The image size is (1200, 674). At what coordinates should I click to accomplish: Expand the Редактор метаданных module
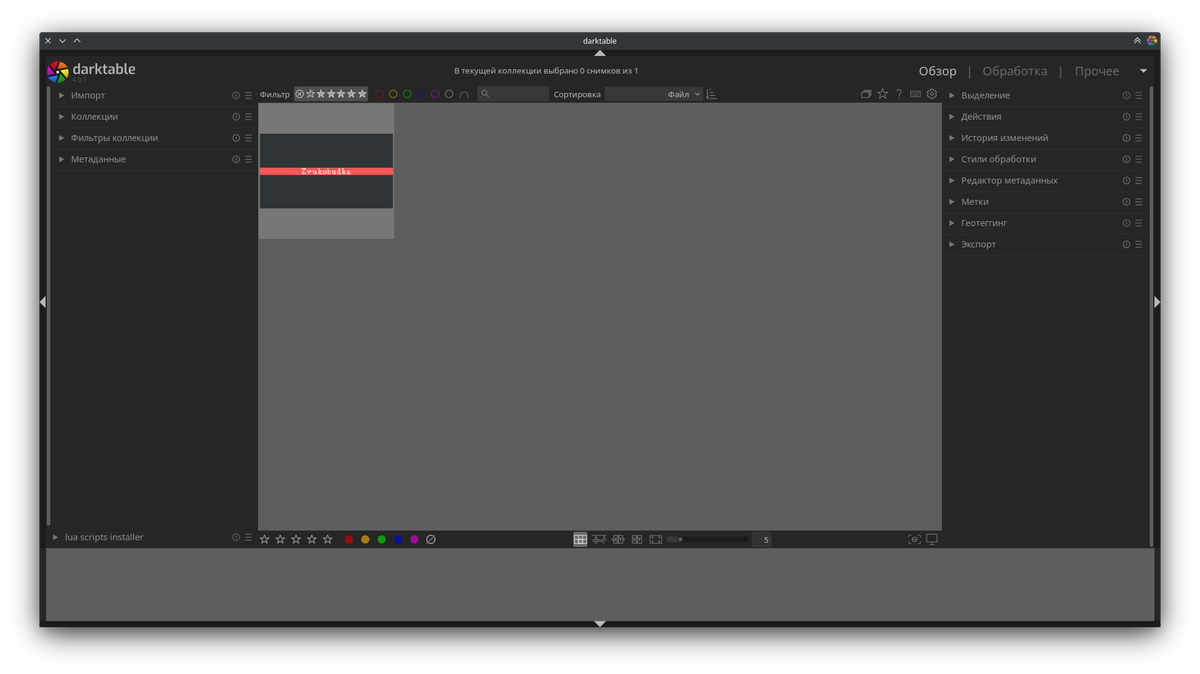(x=951, y=181)
